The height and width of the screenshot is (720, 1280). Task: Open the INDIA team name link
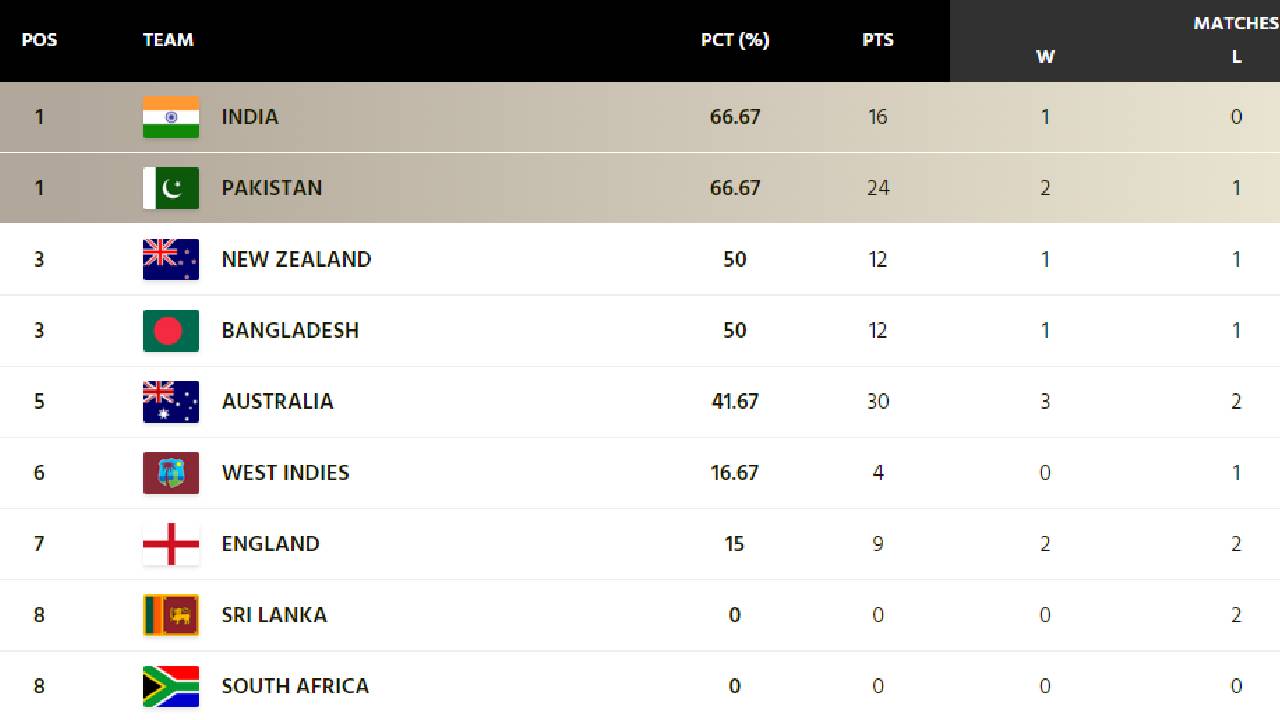pyautogui.click(x=250, y=117)
